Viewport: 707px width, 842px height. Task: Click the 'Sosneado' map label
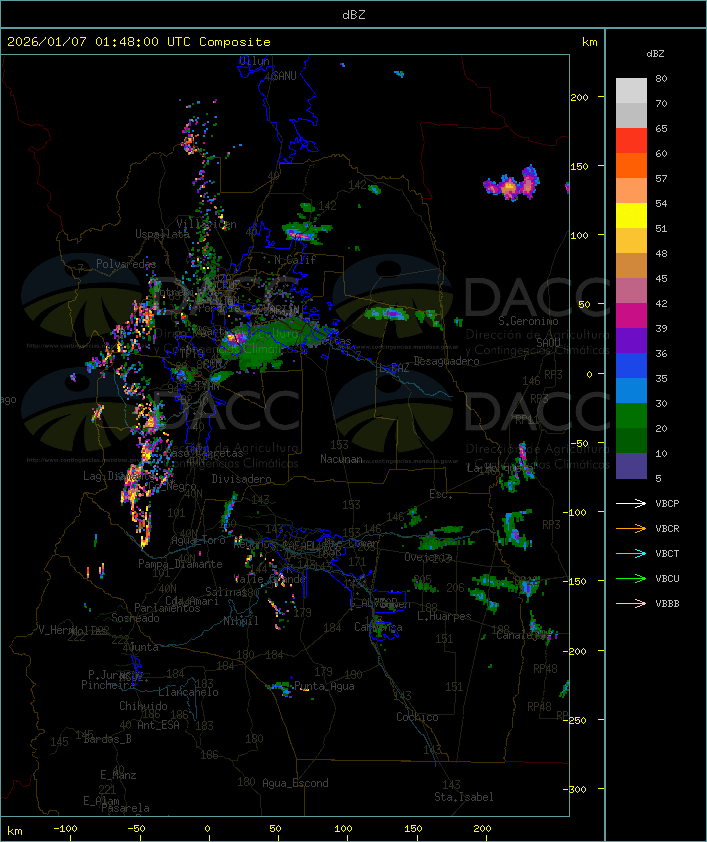(x=135, y=618)
